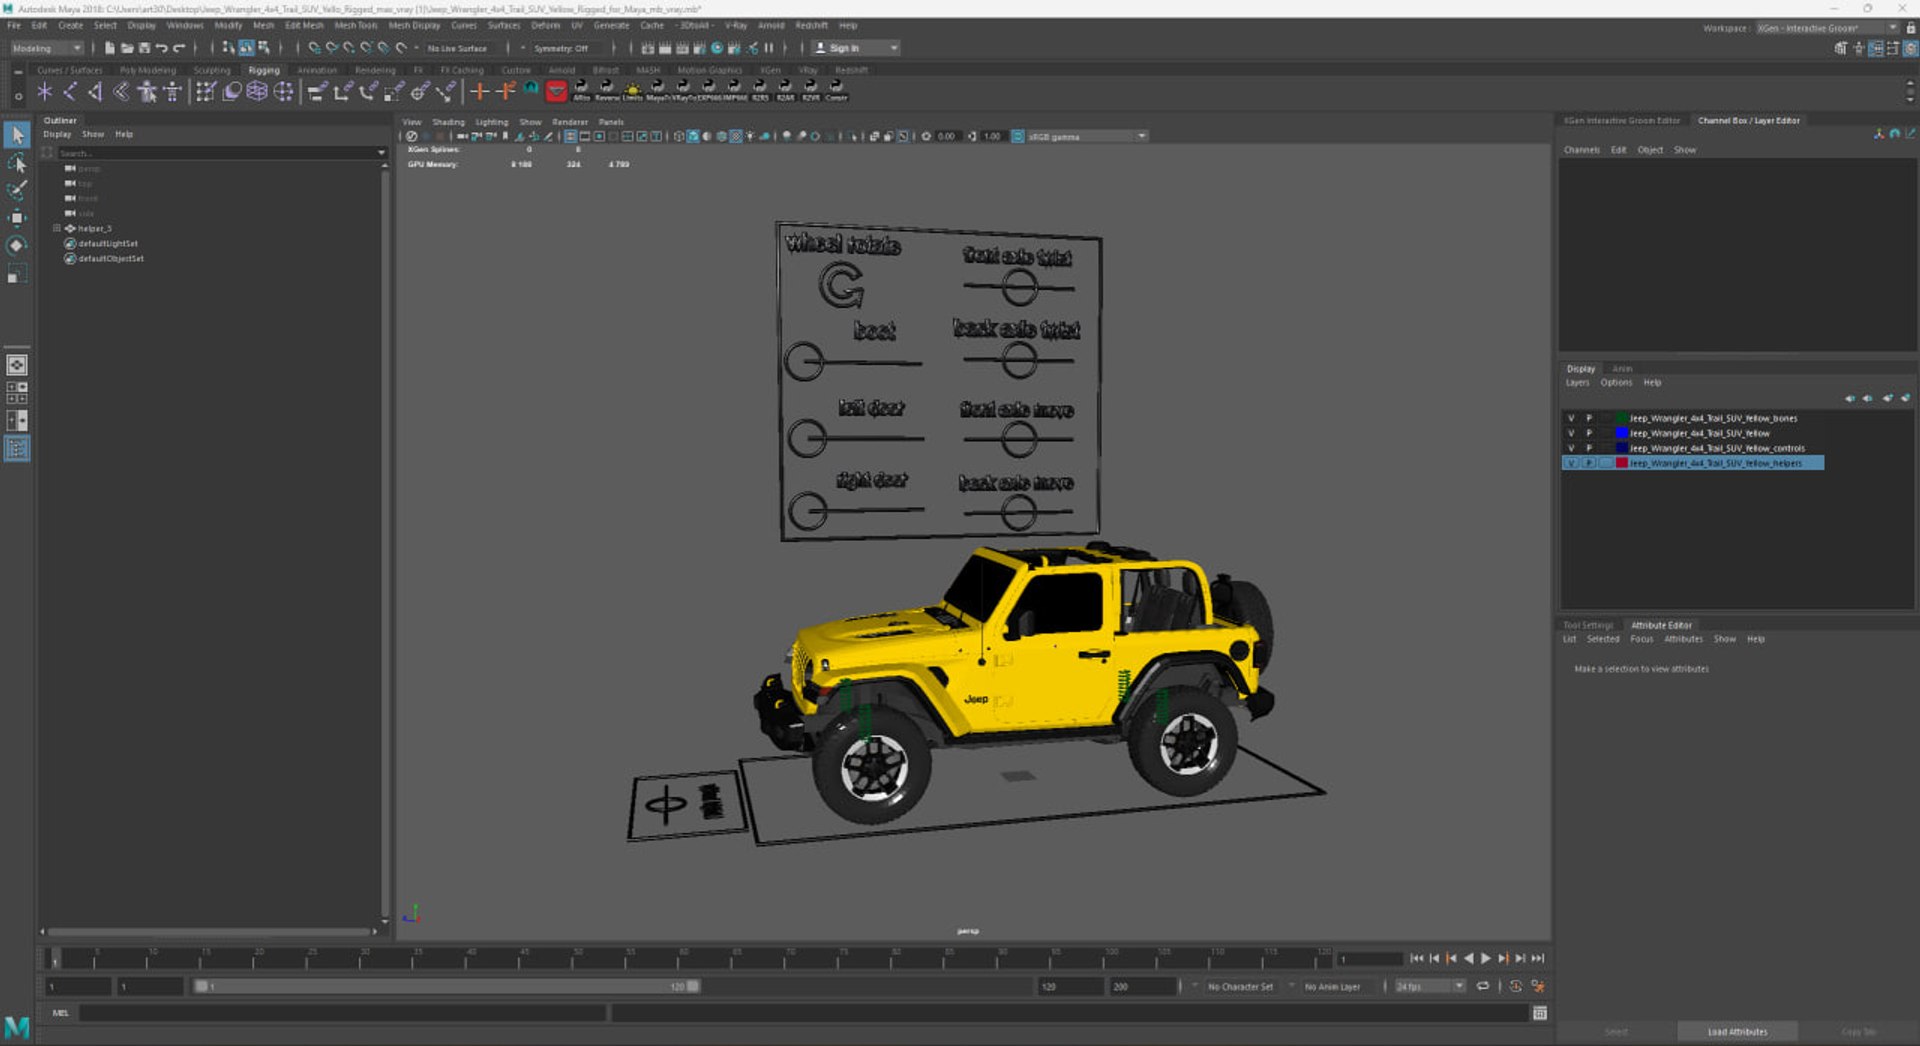Toggle the Symmetry Off setting
The width and height of the screenshot is (1920, 1046).
click(x=560, y=48)
